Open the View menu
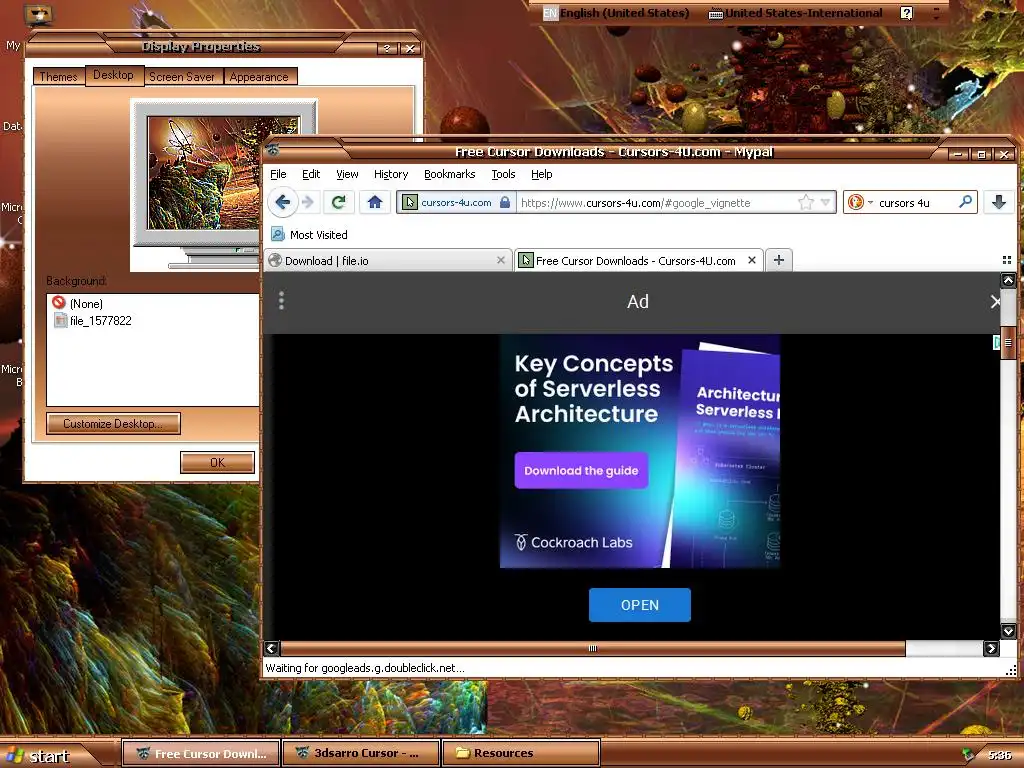This screenshot has width=1024, height=768. tap(347, 174)
